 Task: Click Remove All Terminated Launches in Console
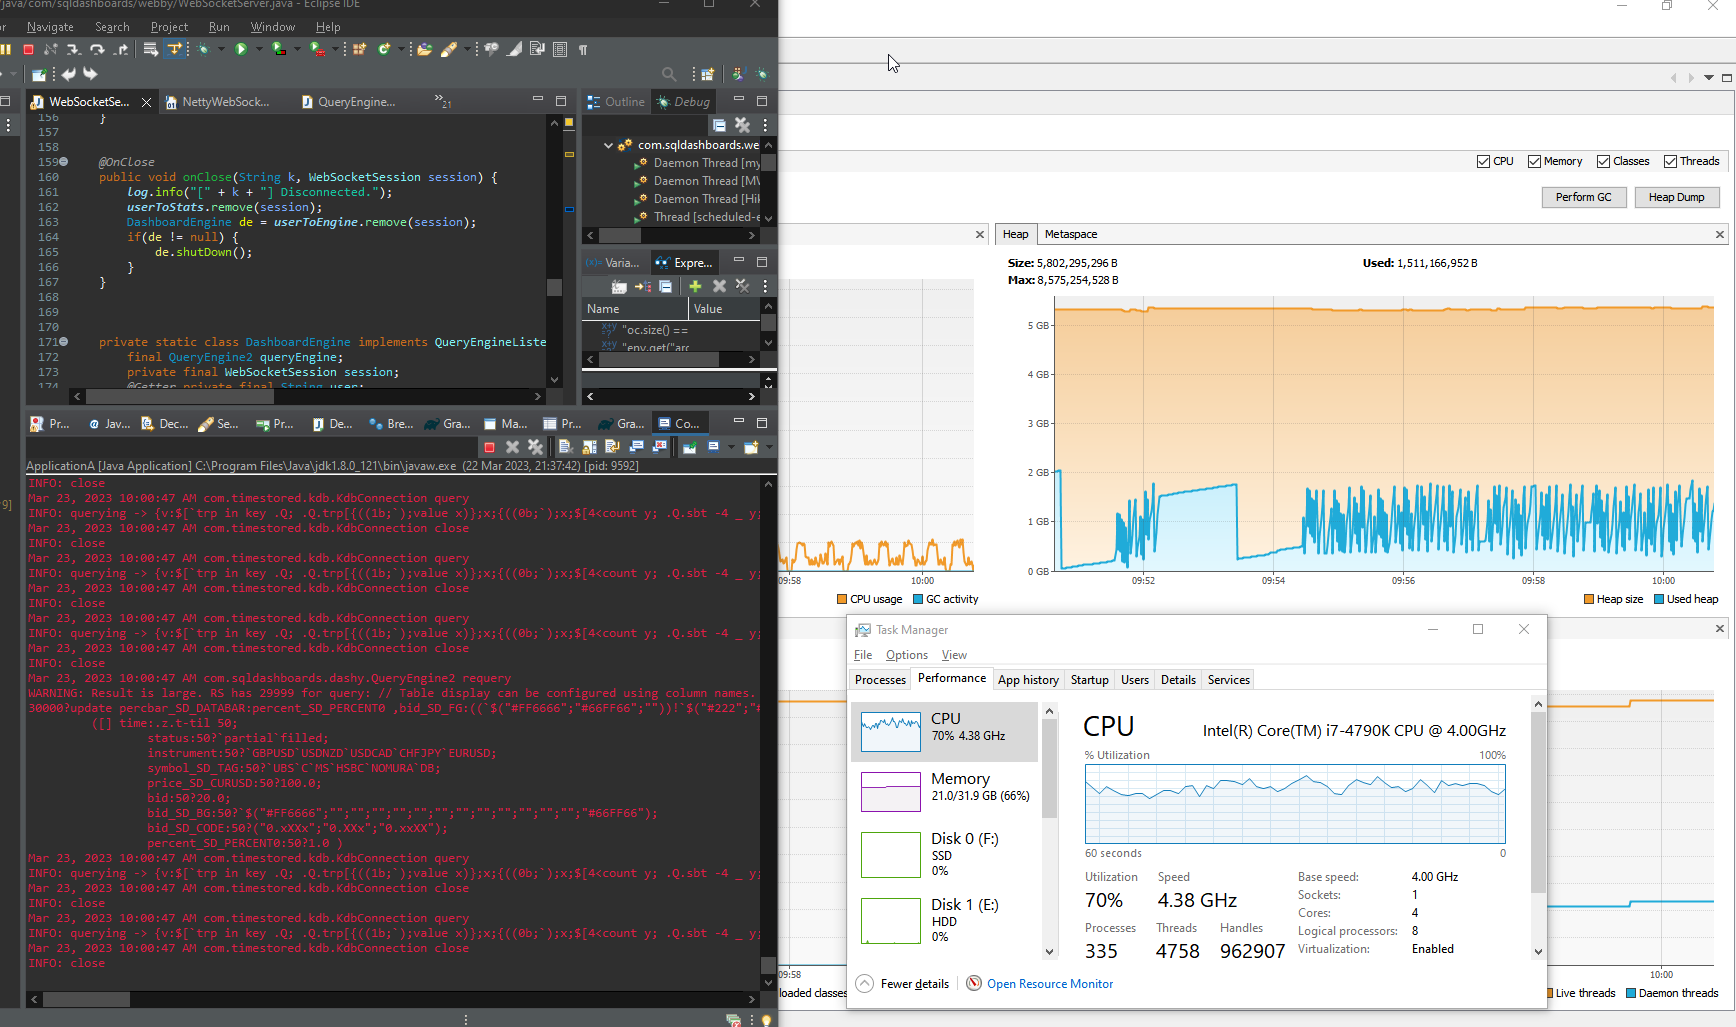click(536, 447)
